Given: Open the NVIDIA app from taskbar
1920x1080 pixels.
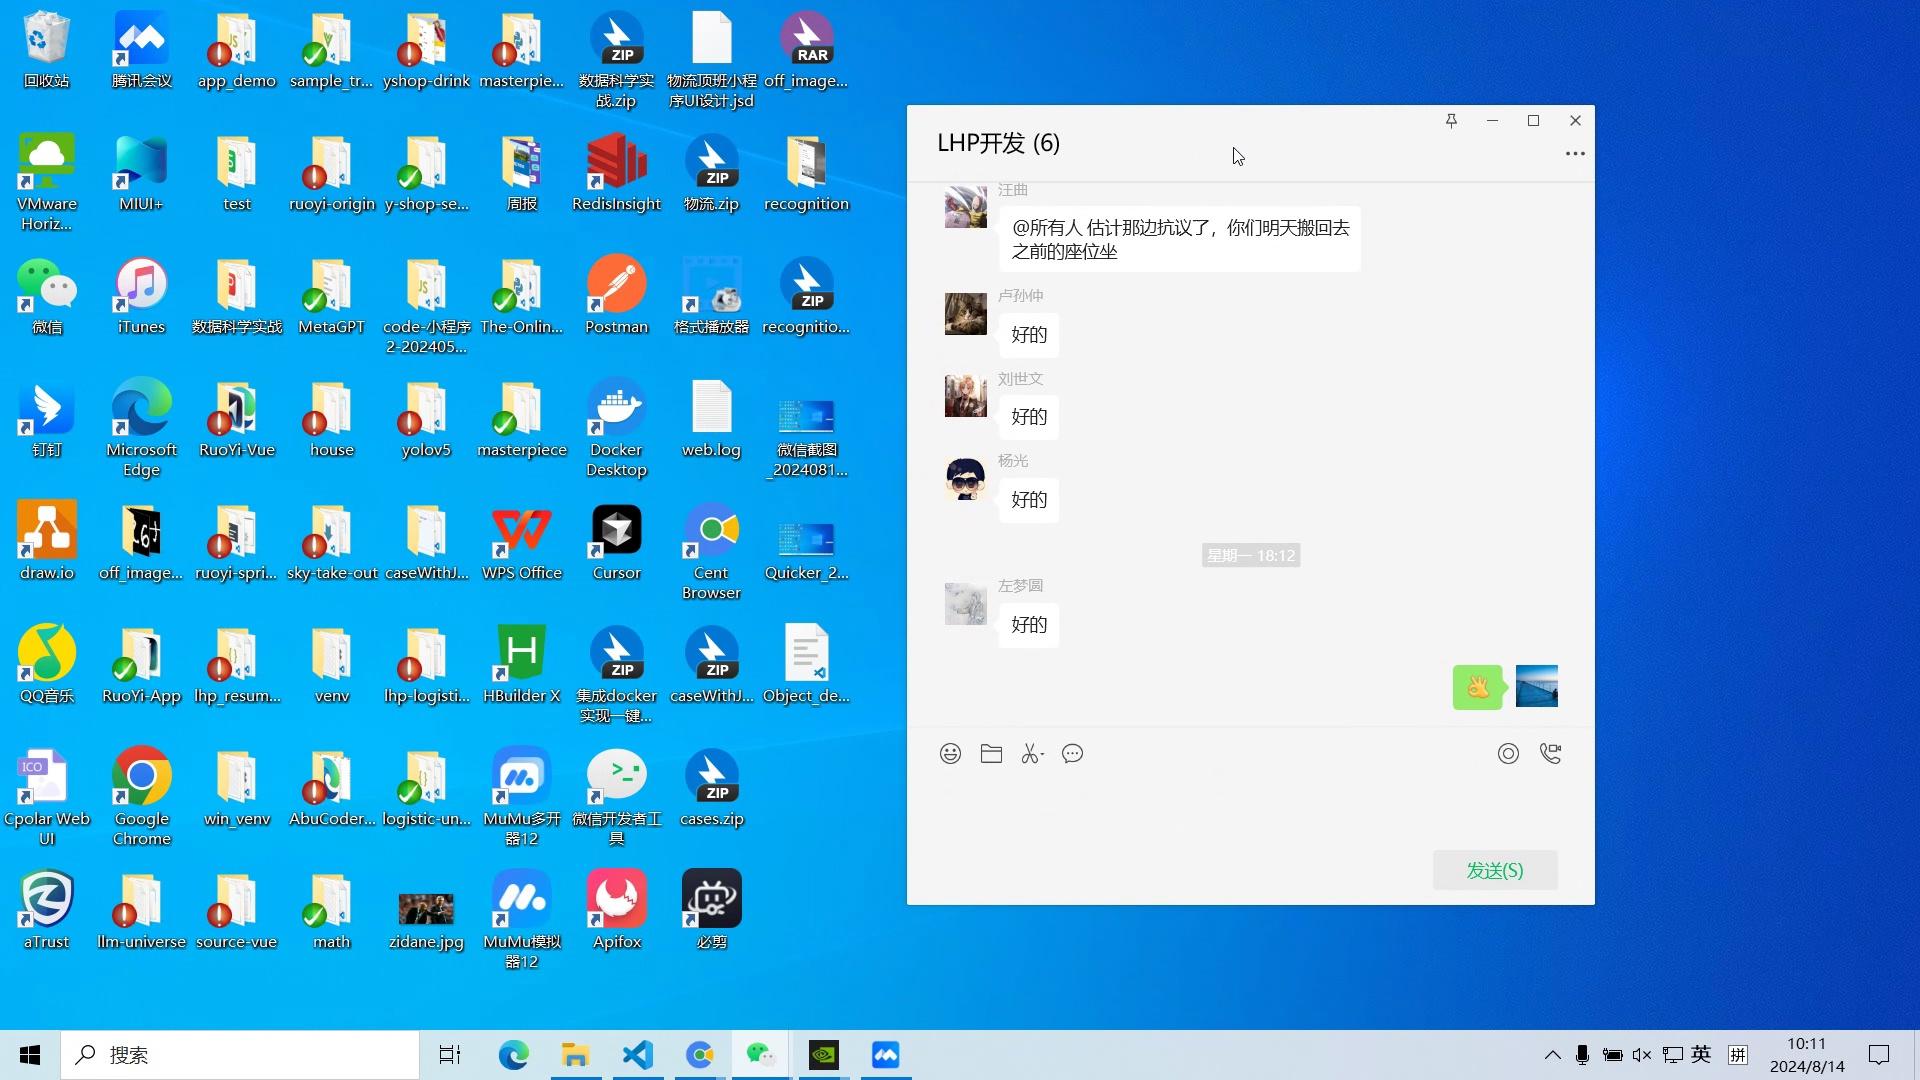Looking at the screenshot, I should pyautogui.click(x=824, y=1055).
